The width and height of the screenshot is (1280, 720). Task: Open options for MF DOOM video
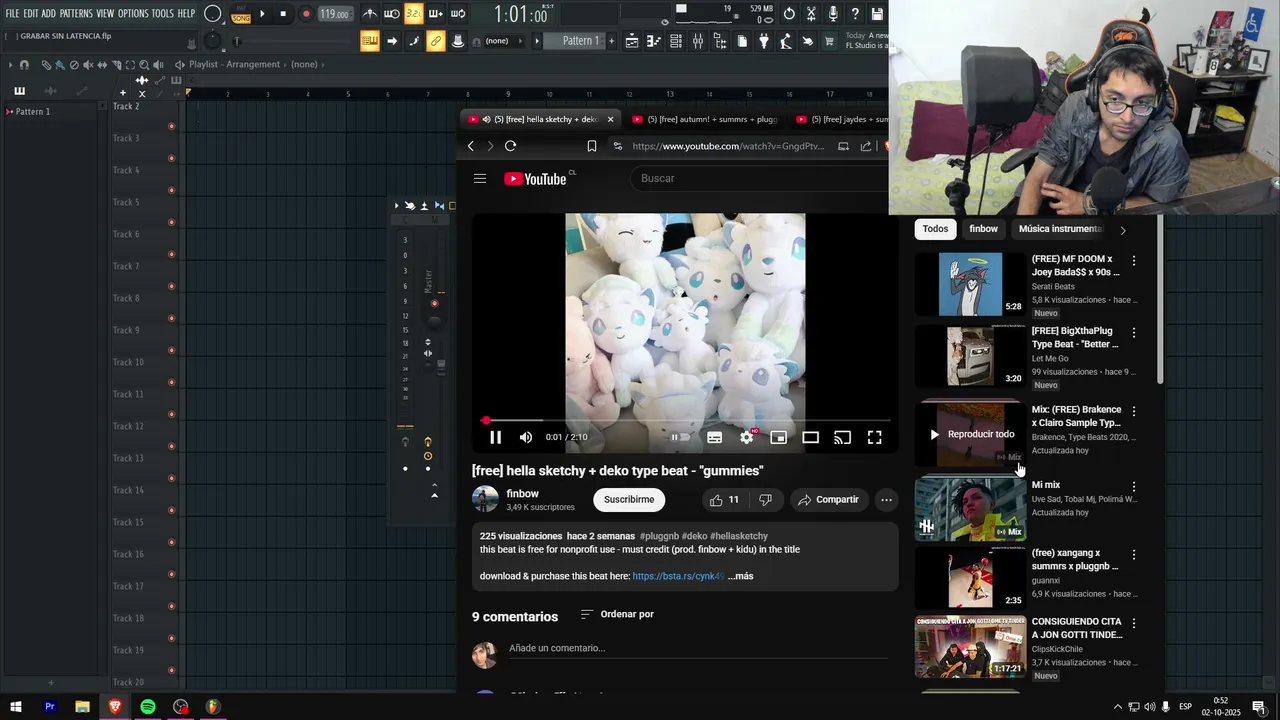(1133, 261)
